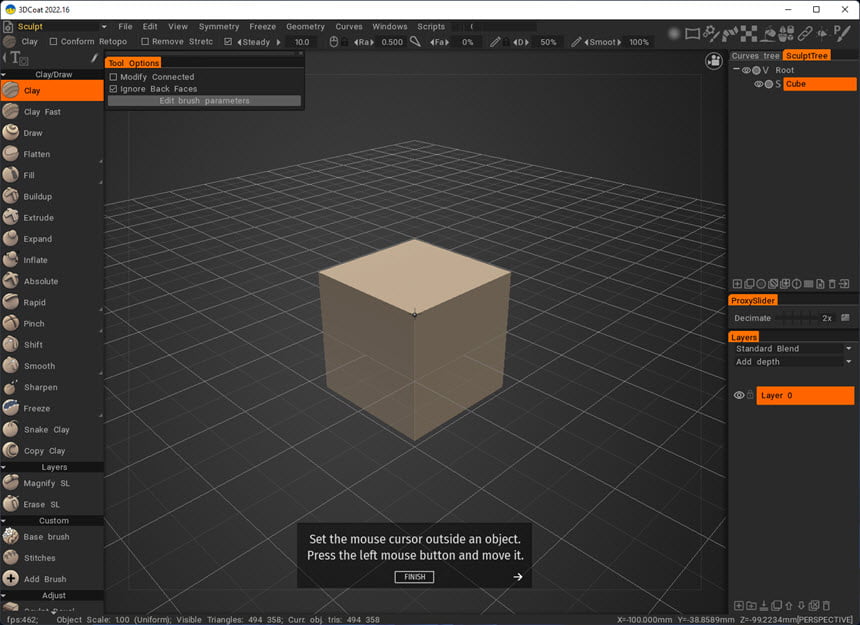
Task: Uncheck the Steady stroke checkbox
Action: point(228,42)
